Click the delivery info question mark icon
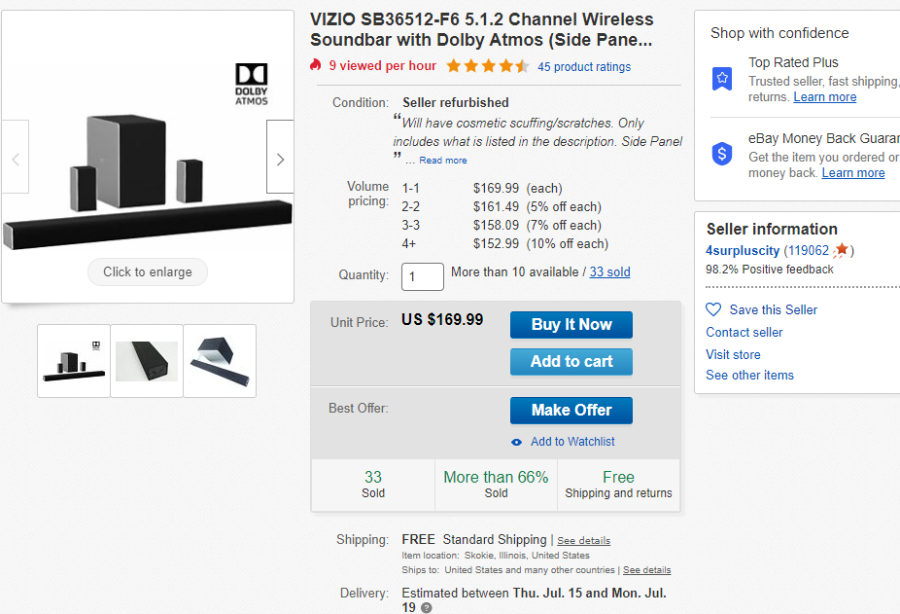This screenshot has width=900, height=614. (426, 608)
